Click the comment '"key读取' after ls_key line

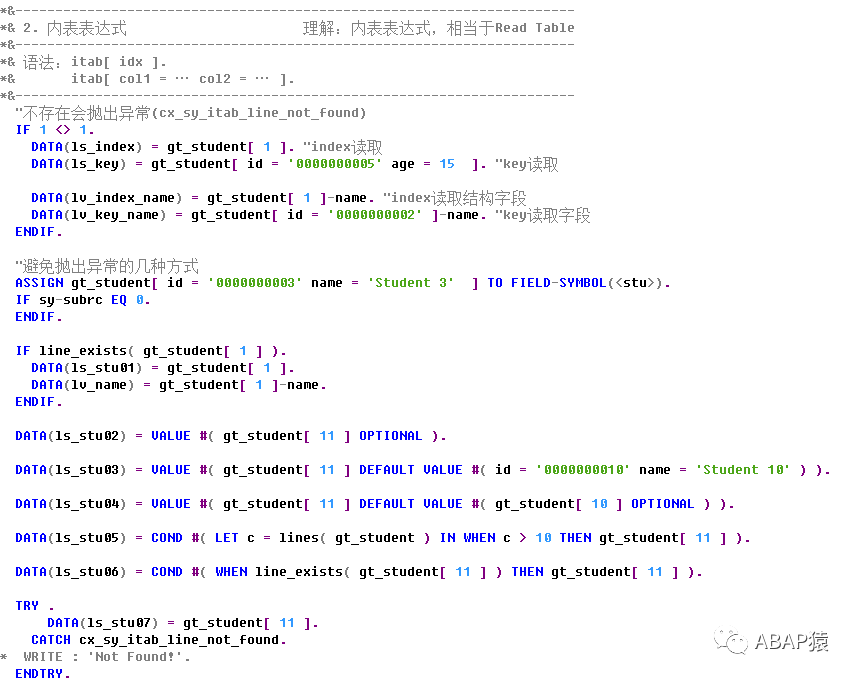526,164
